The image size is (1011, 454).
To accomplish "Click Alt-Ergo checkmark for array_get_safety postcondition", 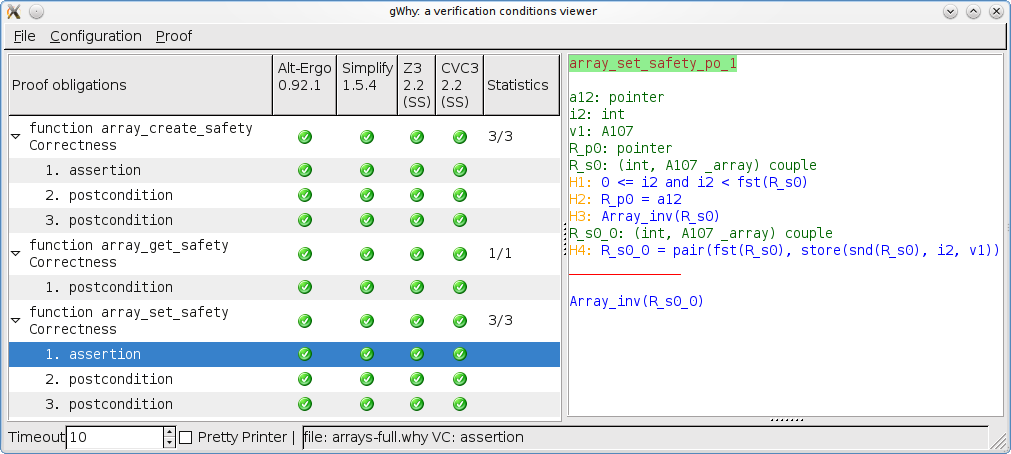I will (305, 288).
